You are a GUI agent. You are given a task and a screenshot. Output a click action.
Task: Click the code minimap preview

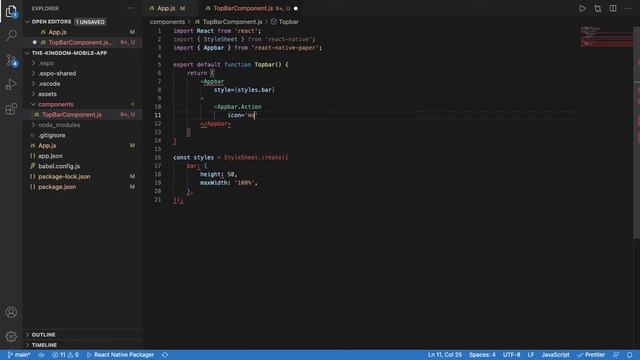pyautogui.click(x=606, y=36)
